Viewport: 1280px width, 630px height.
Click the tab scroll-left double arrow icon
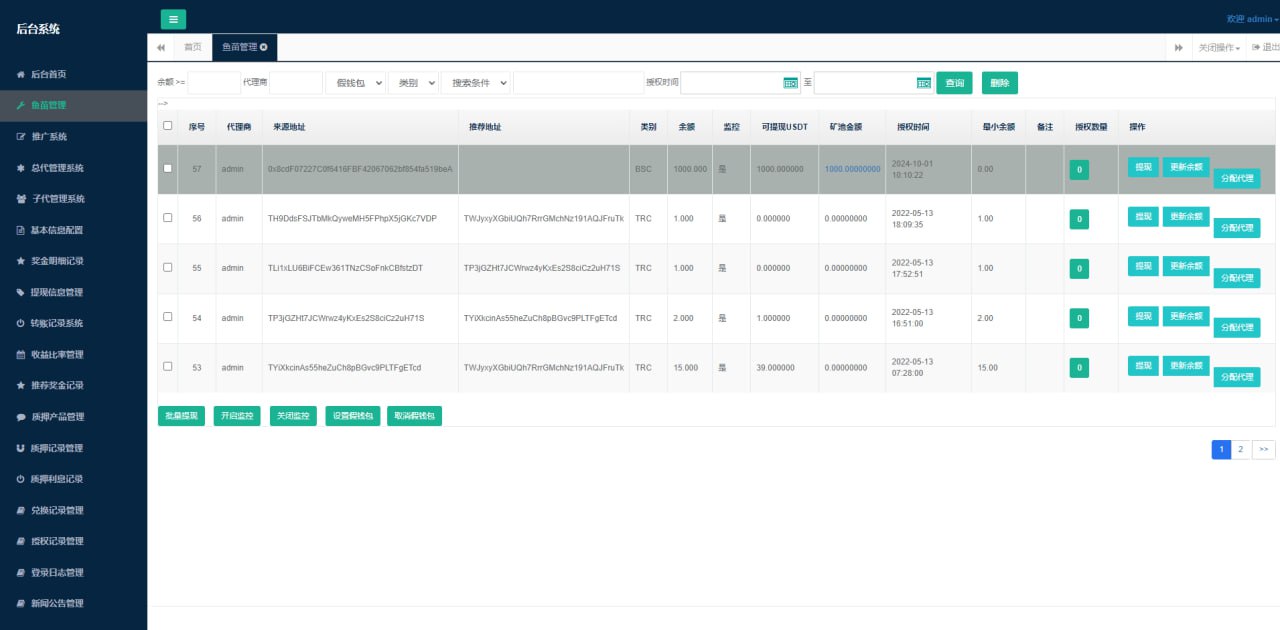point(161,47)
